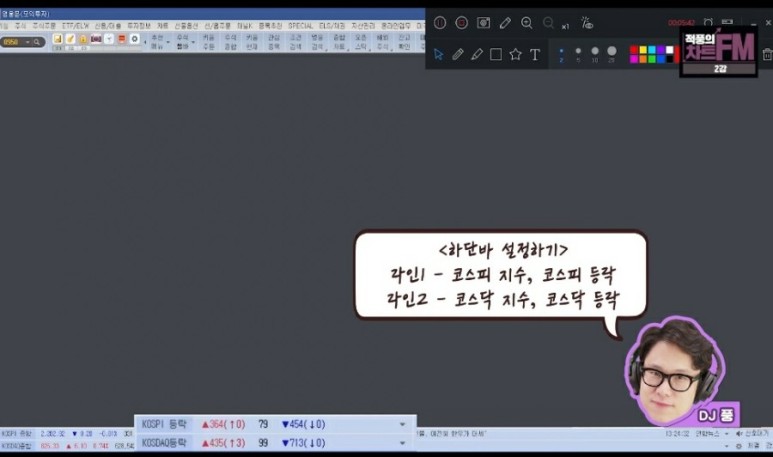
Task: Pick the yellow color swatch
Action: click(643, 50)
